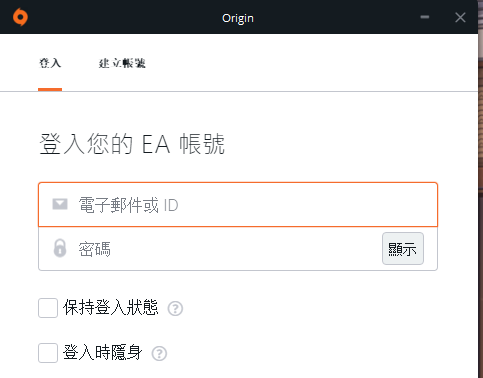Enable the 登入時隱身 checkbox
483x378 pixels.
[48, 353]
